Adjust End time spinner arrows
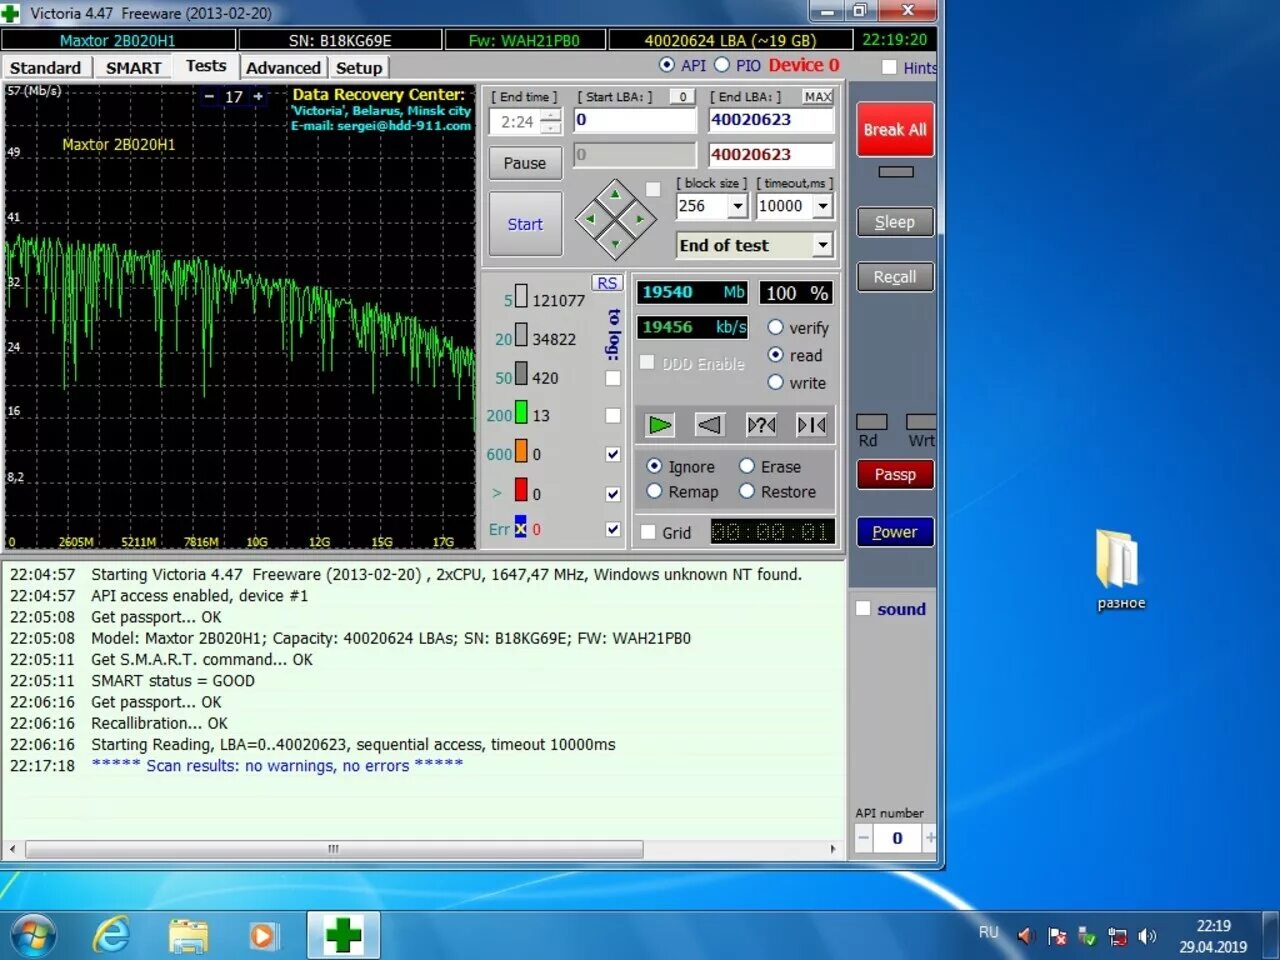The height and width of the screenshot is (960, 1280). pos(551,122)
